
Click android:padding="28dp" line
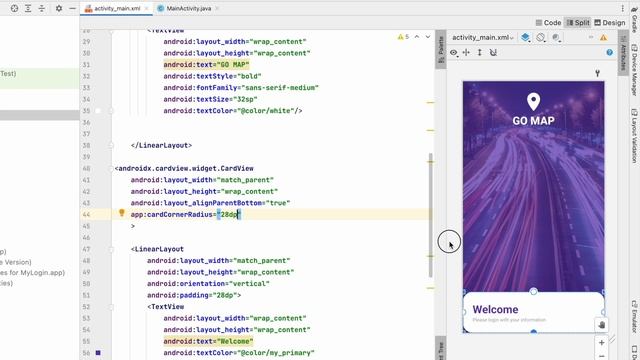(194, 295)
